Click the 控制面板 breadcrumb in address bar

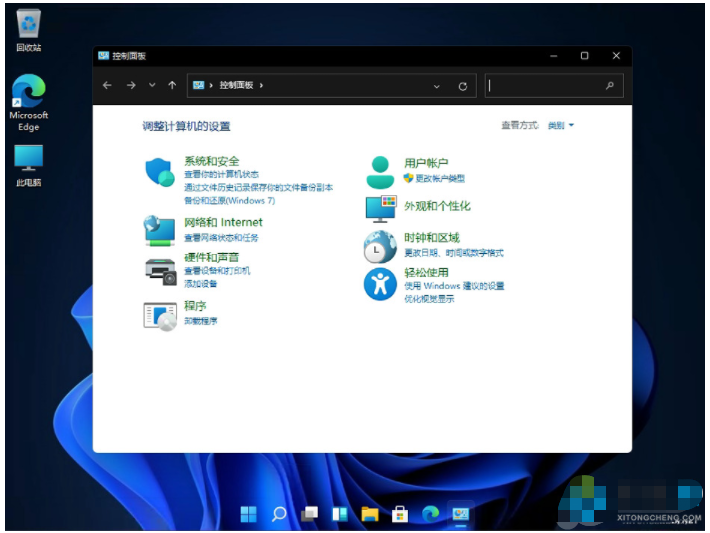[x=236, y=86]
